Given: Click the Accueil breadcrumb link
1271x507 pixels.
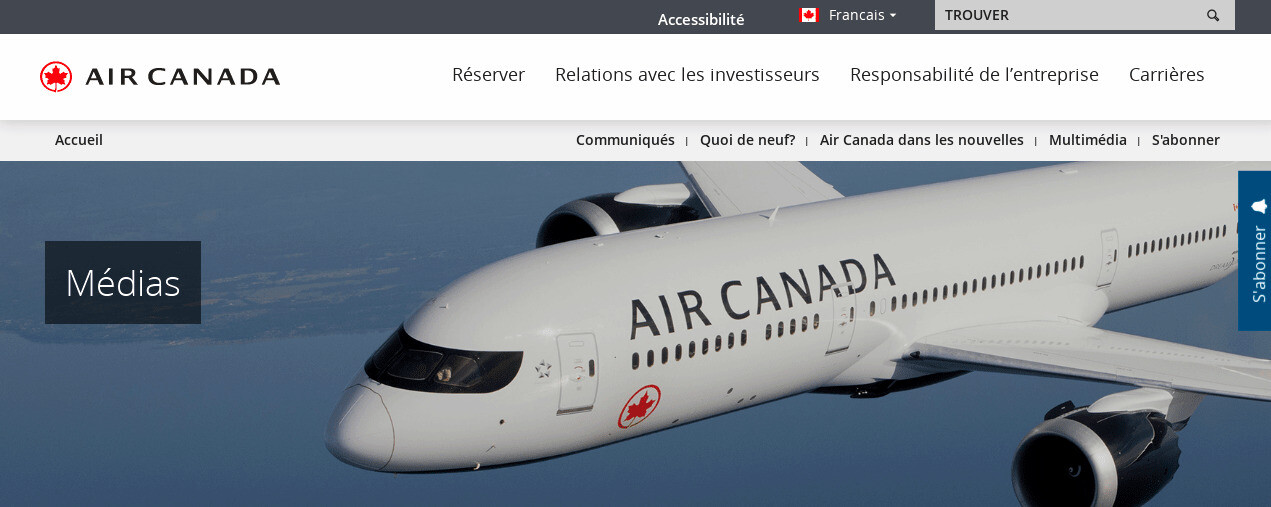Looking at the screenshot, I should pyautogui.click(x=79, y=140).
